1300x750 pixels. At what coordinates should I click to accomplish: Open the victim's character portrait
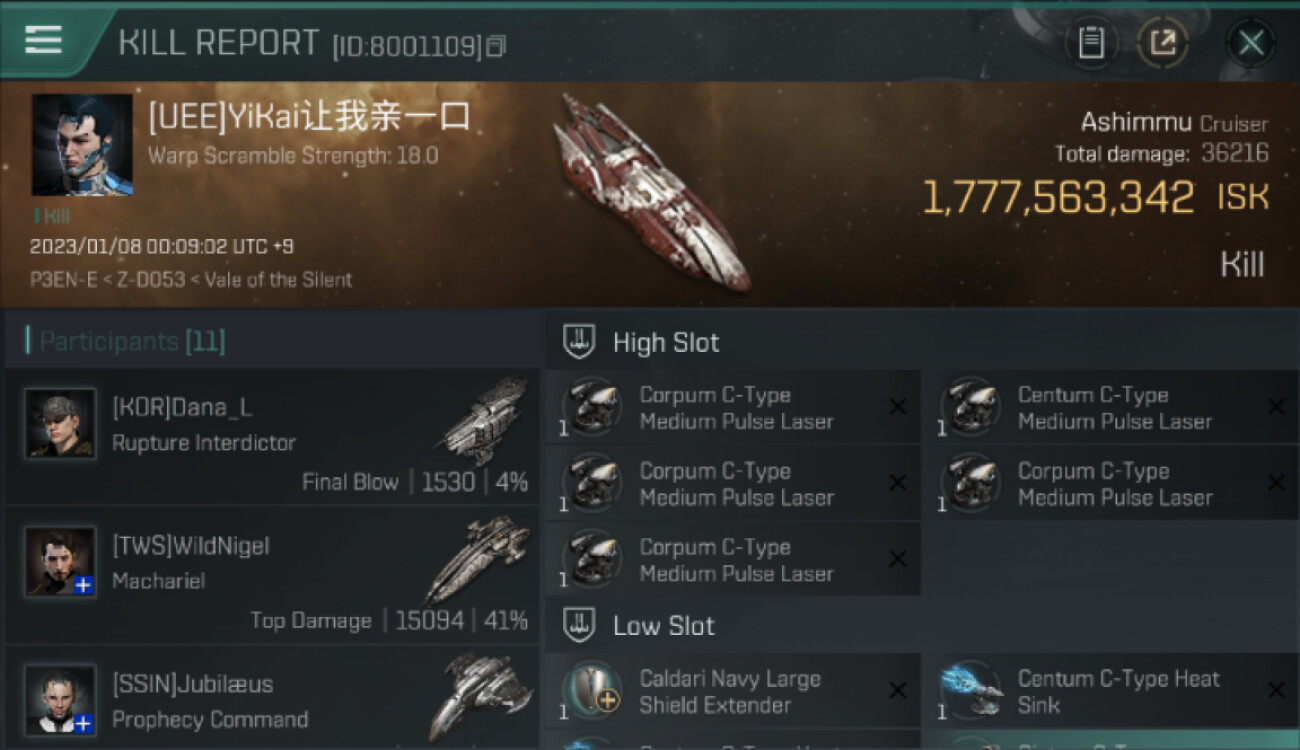tap(82, 145)
